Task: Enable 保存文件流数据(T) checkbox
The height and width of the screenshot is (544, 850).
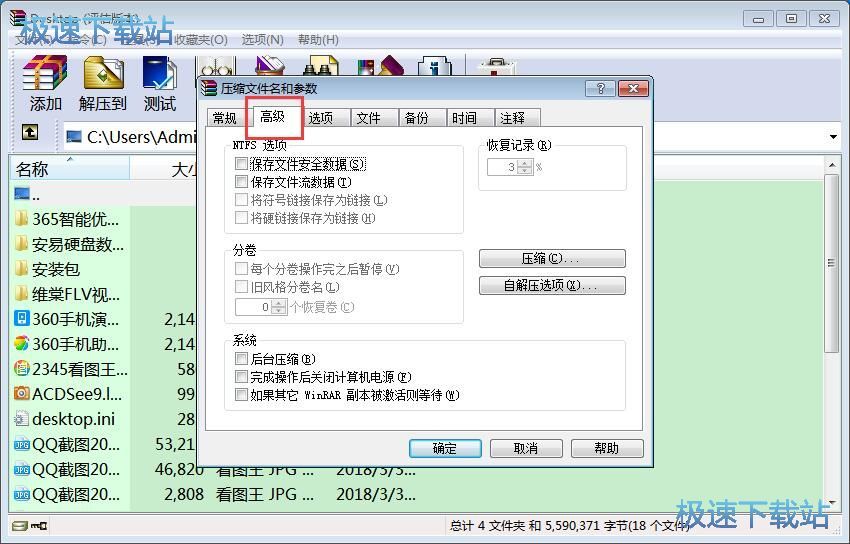Action: 241,182
